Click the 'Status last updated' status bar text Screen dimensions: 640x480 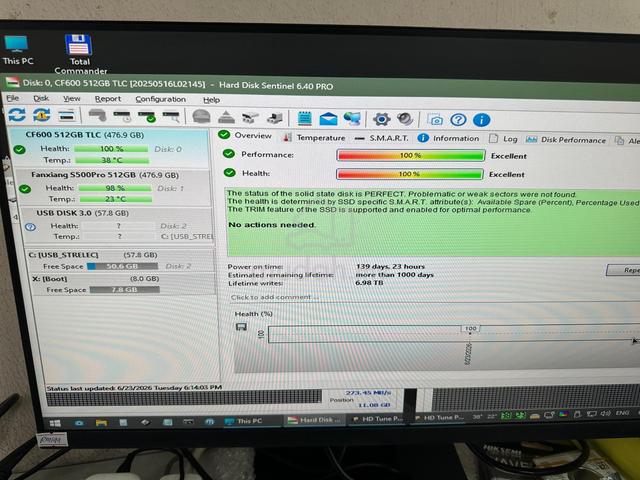pos(134,388)
